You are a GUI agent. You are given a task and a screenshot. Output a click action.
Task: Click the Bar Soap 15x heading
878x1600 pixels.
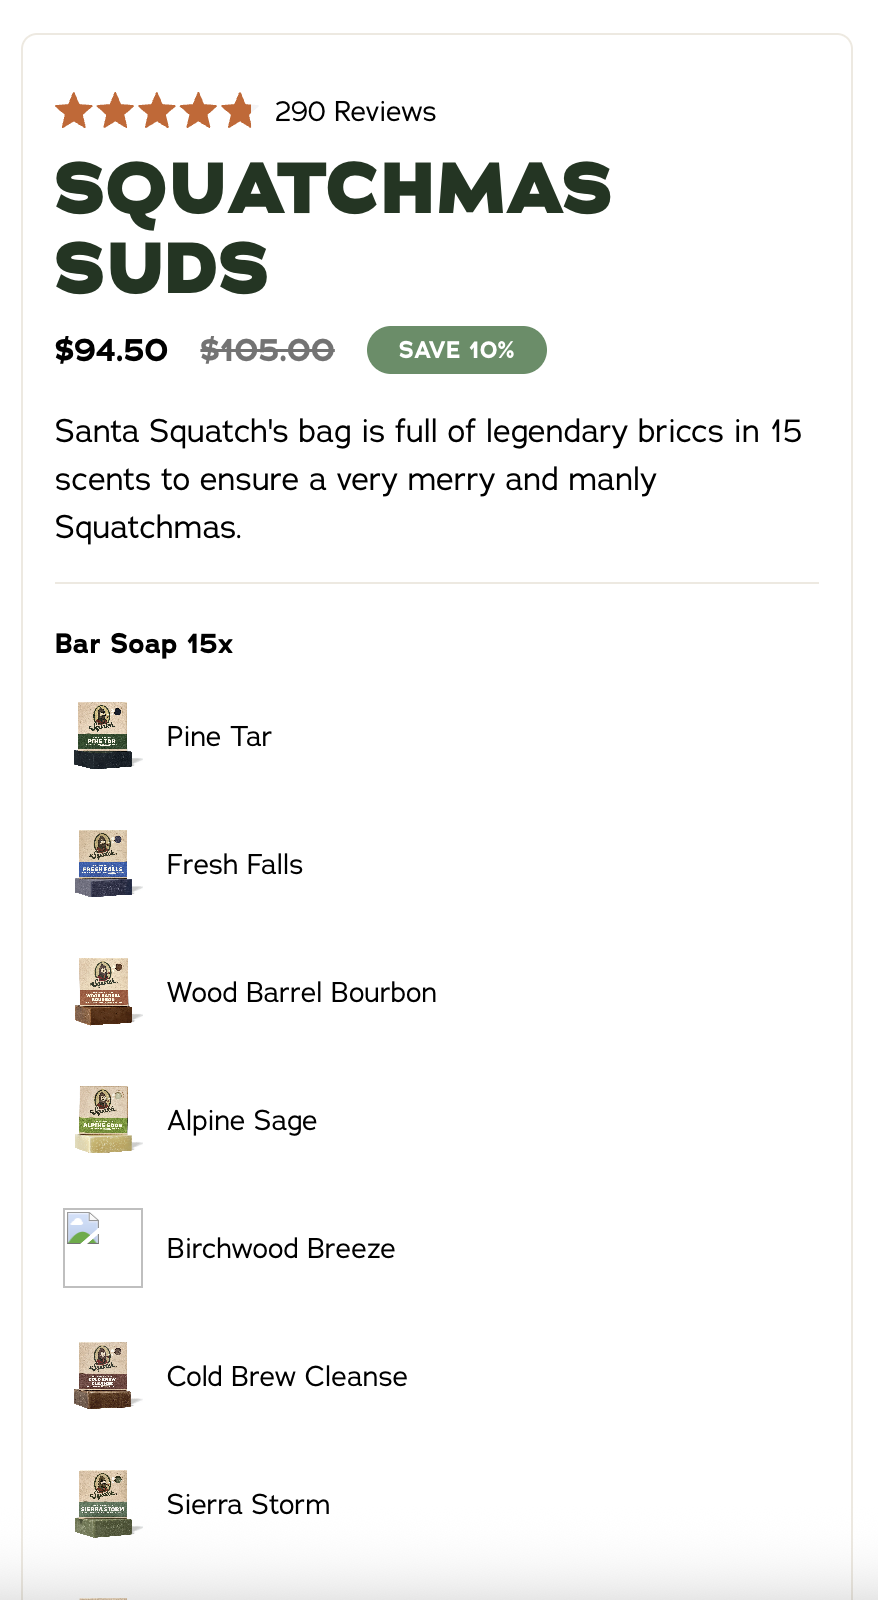pos(144,644)
